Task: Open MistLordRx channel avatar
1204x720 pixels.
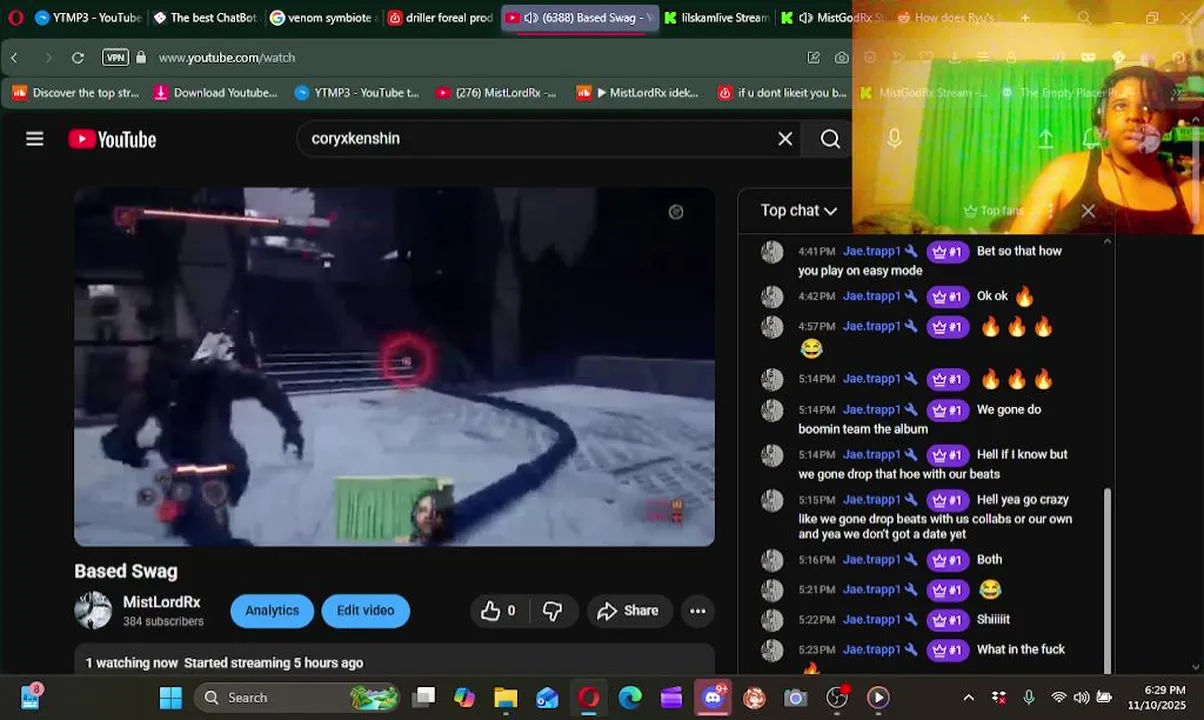Action: [x=93, y=610]
